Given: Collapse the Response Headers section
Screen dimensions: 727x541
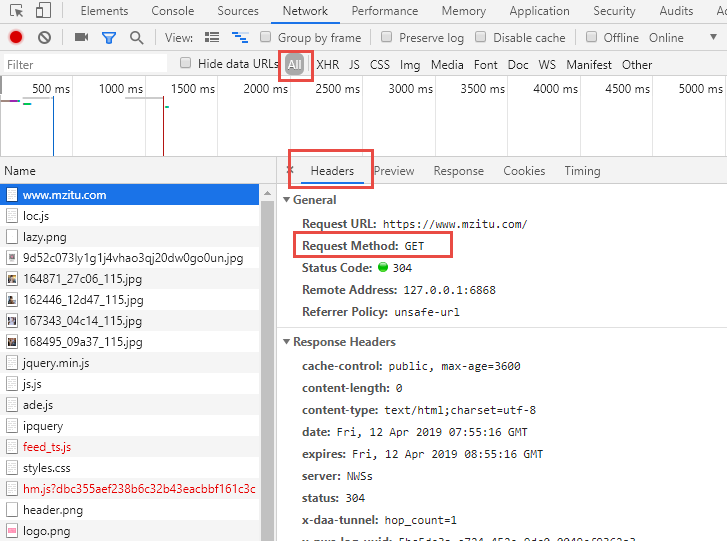Looking at the screenshot, I should point(287,342).
